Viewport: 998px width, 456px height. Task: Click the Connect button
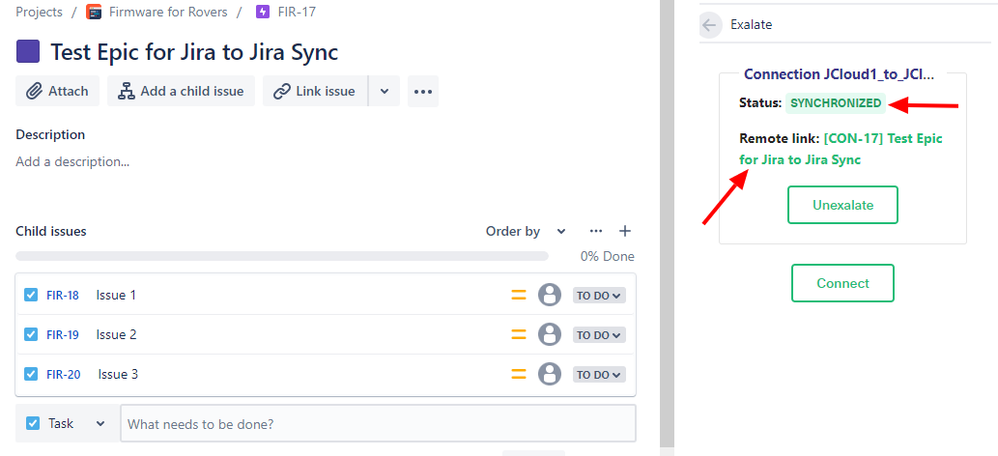(x=843, y=283)
